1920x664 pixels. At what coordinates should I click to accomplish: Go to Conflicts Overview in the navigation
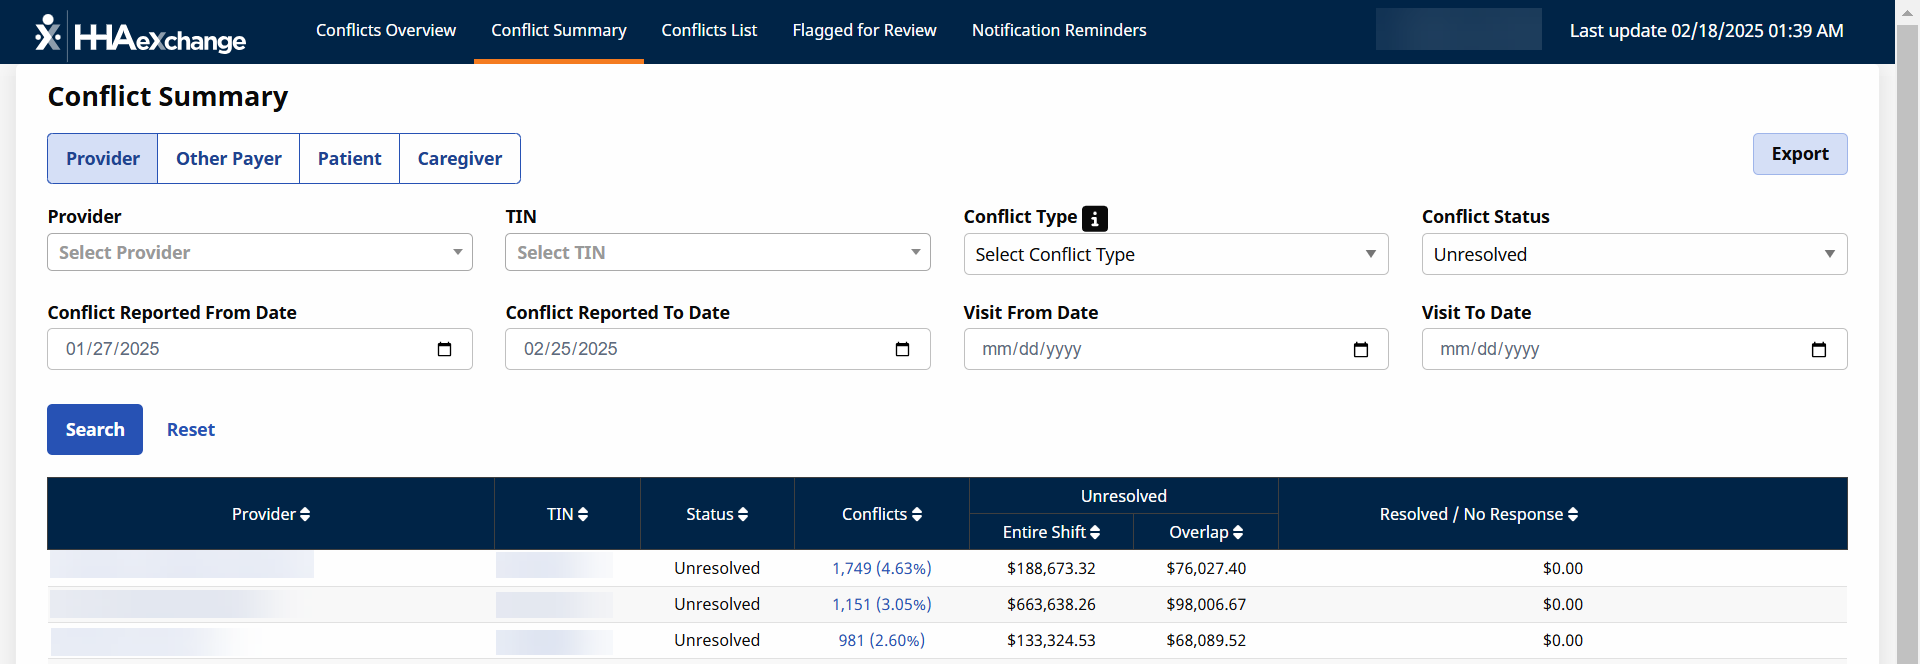click(x=386, y=30)
